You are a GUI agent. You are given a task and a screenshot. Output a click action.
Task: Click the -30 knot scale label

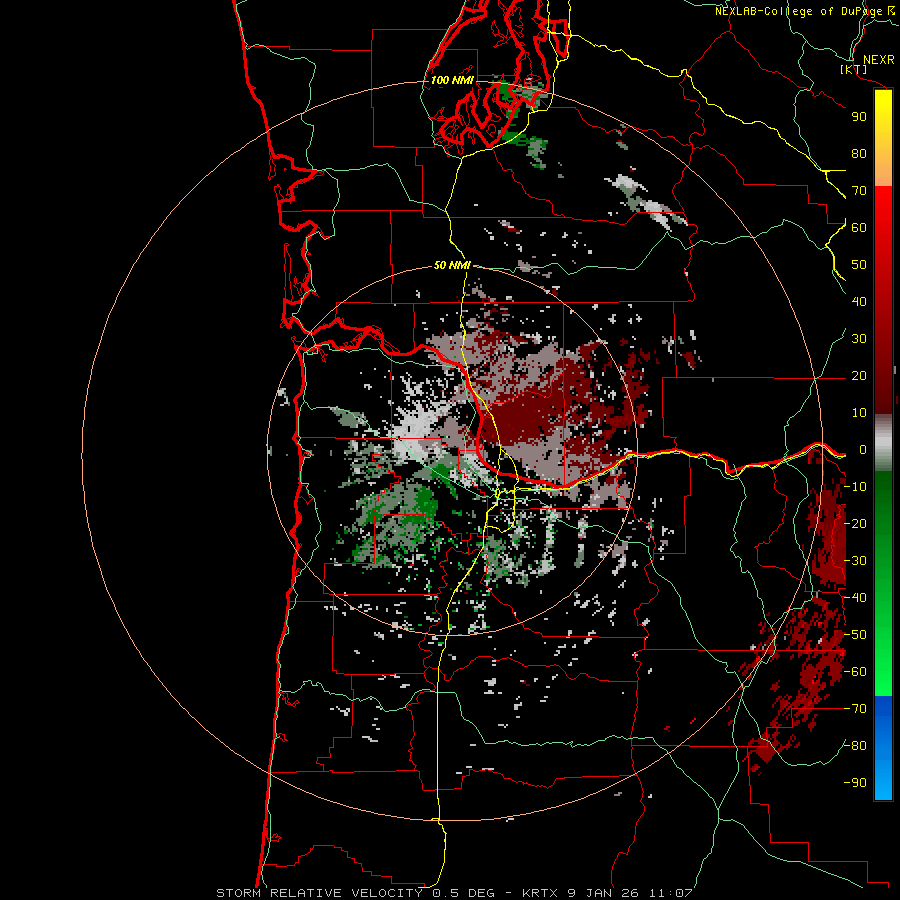pyautogui.click(x=855, y=561)
